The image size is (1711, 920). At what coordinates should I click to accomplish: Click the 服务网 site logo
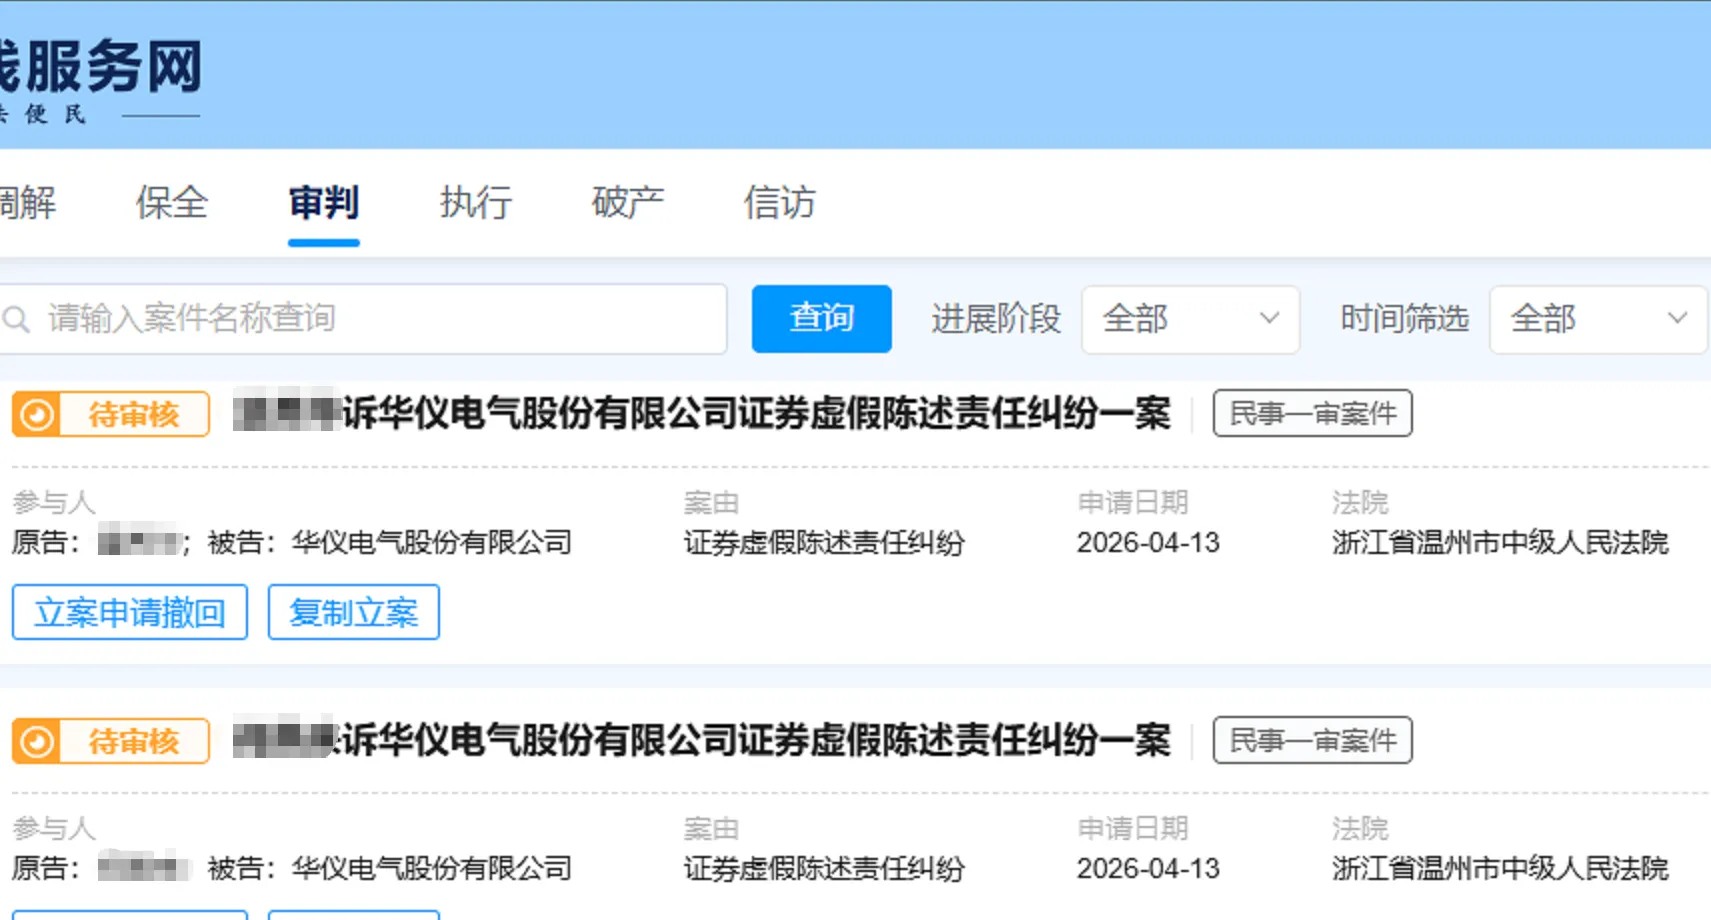click(x=100, y=80)
